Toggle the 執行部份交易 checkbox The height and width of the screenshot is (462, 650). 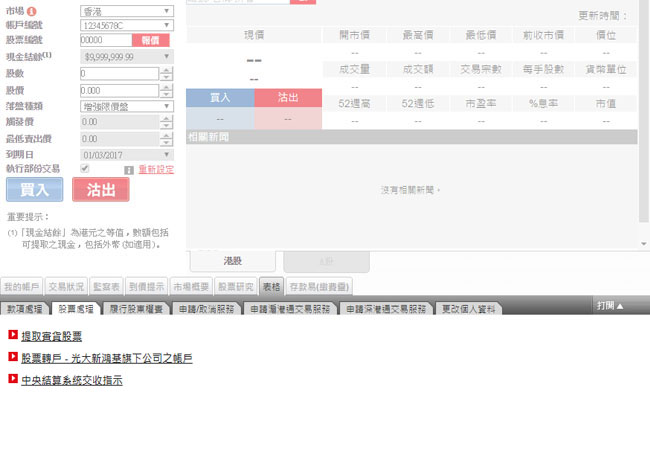(85, 169)
